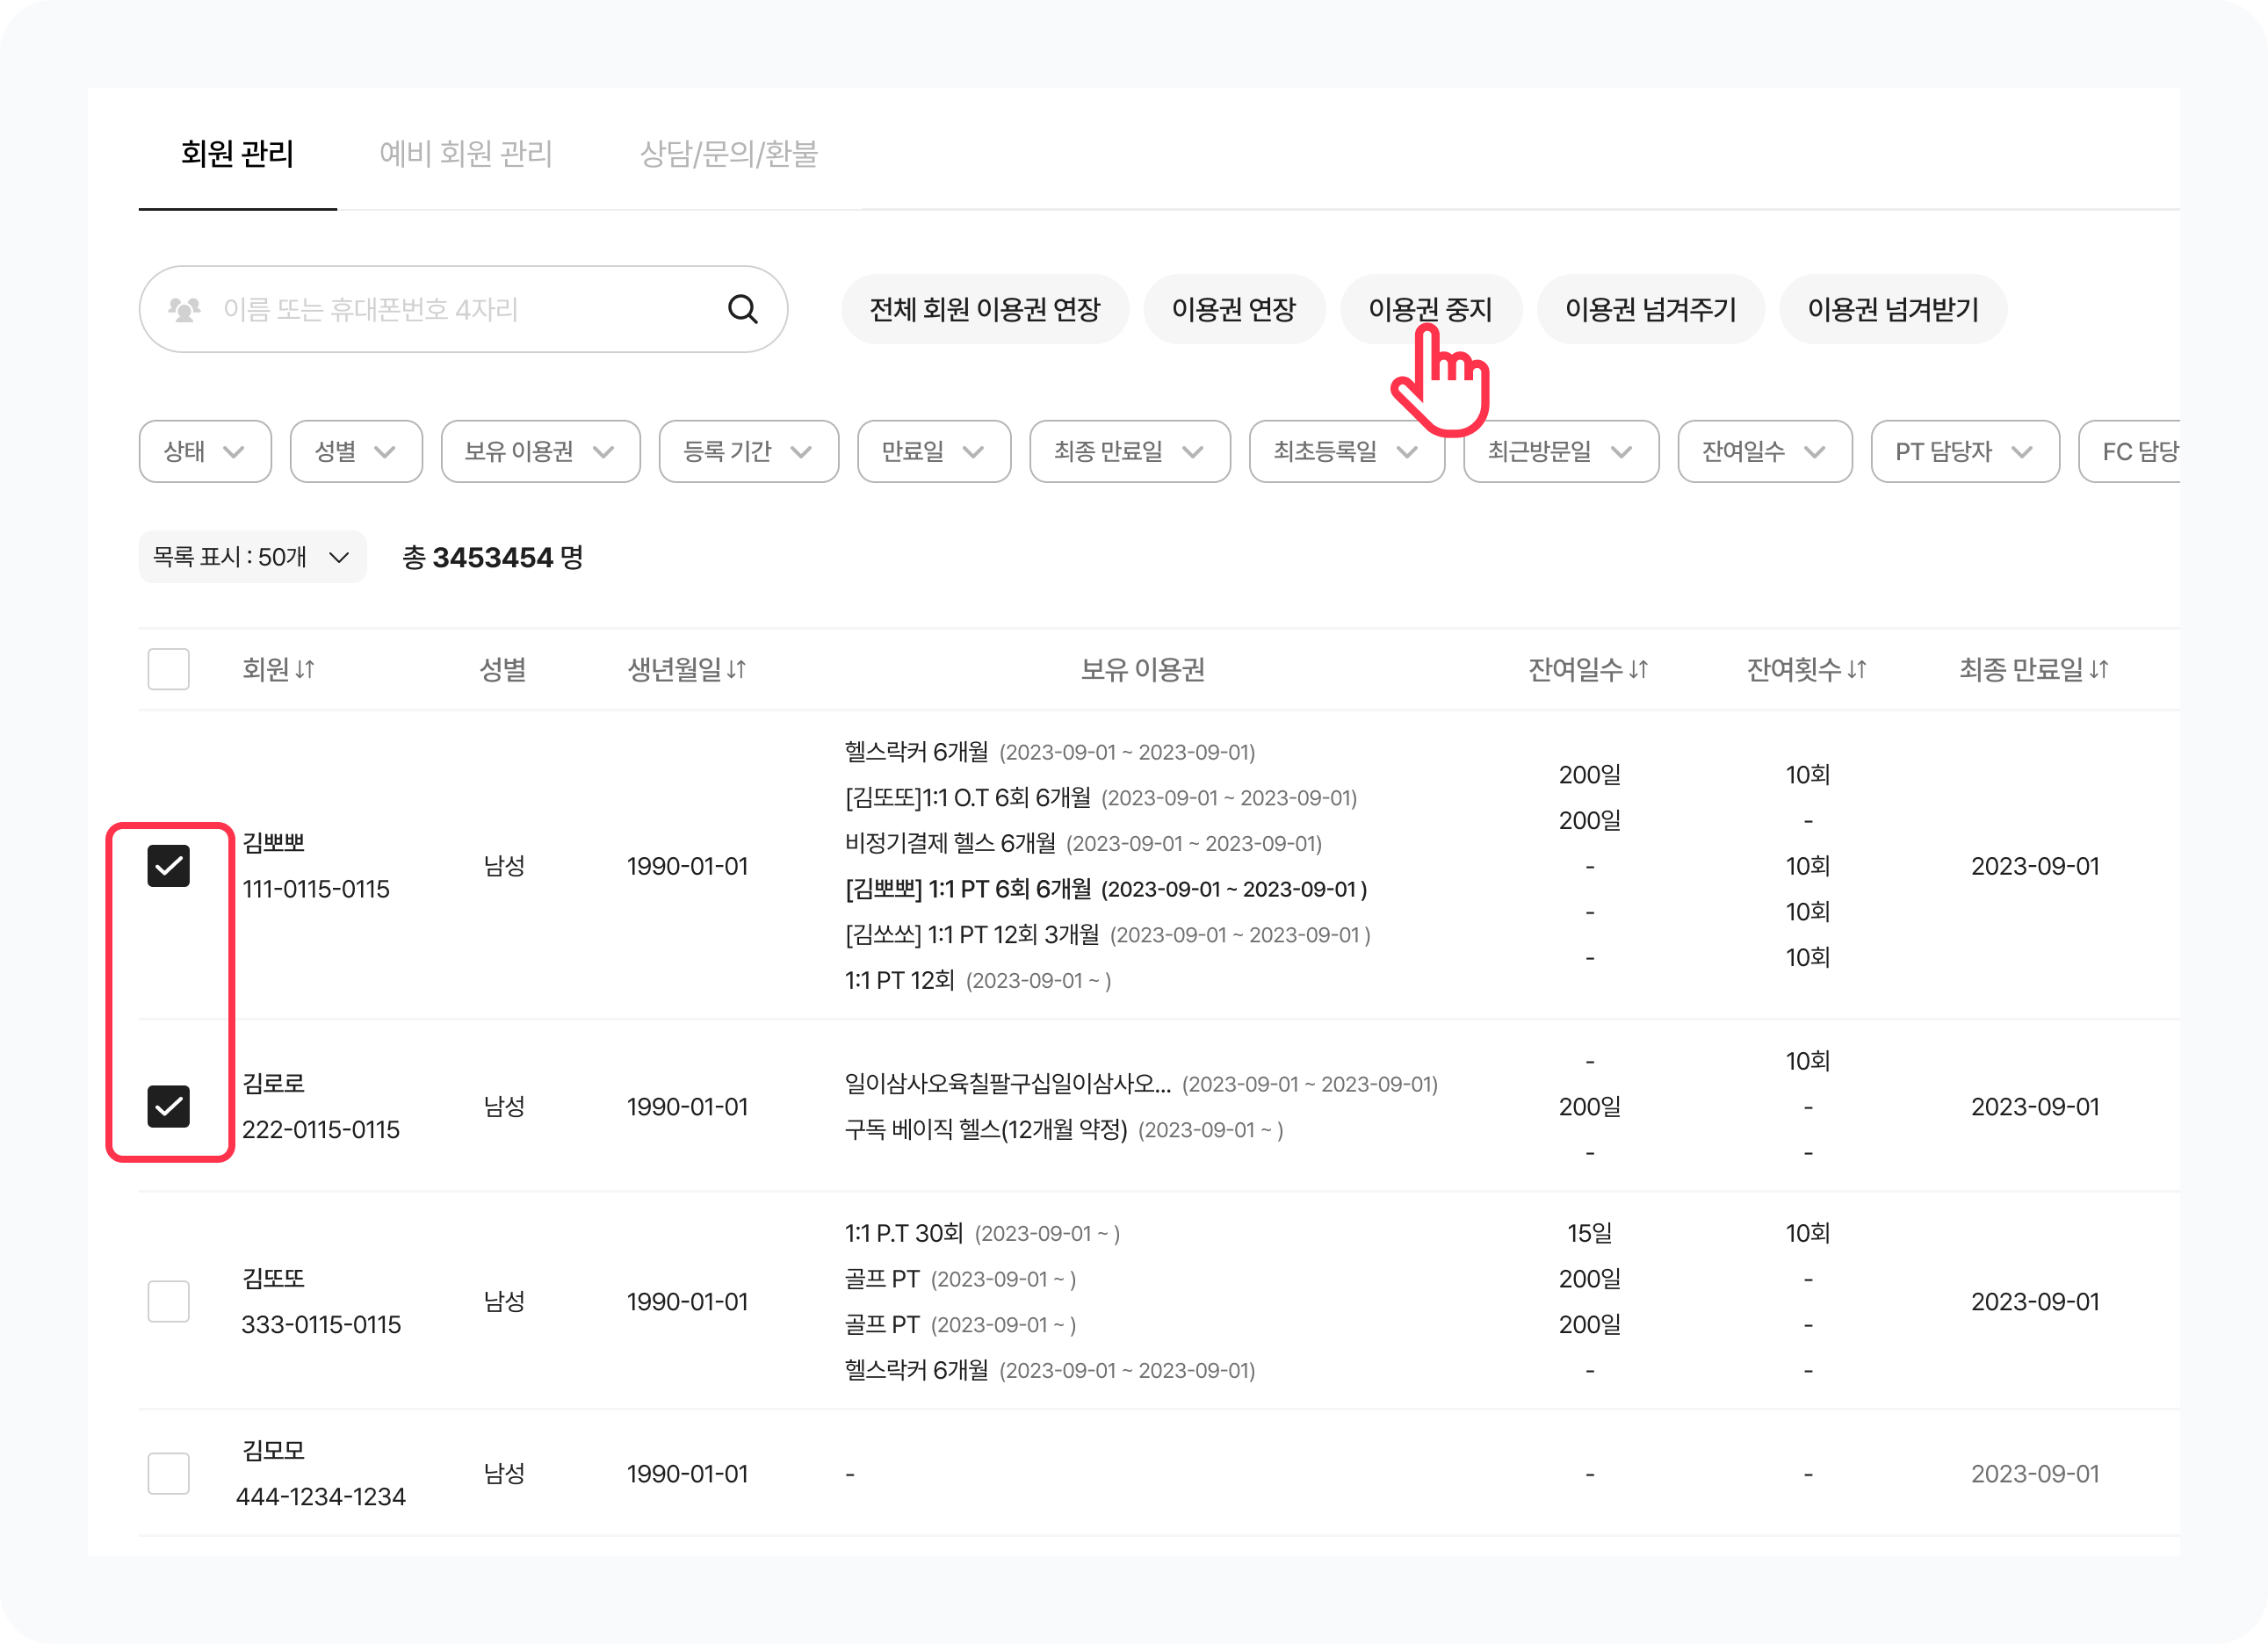
Task: Open the 상태 filter dropdown
Action: tap(205, 452)
